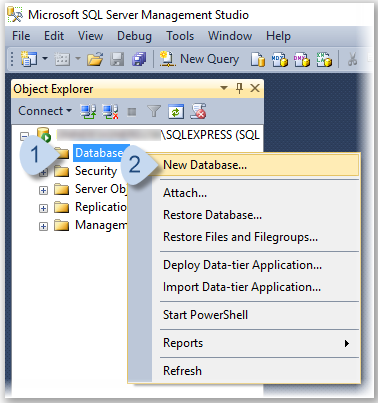Image resolution: width=378 pixels, height=403 pixels.
Task: Click the Disconnect server icon
Action: point(110,111)
